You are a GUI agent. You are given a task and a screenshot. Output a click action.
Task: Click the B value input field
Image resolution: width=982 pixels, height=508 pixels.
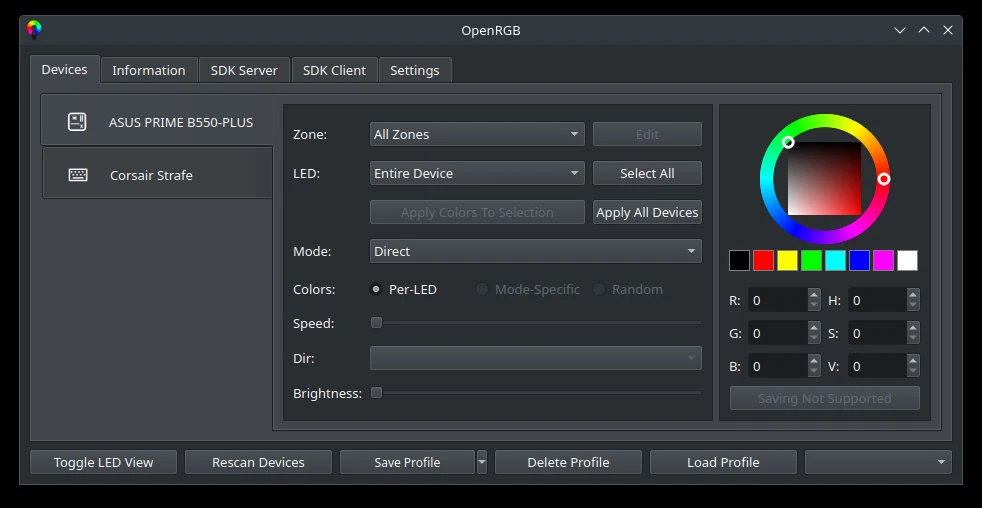(778, 366)
